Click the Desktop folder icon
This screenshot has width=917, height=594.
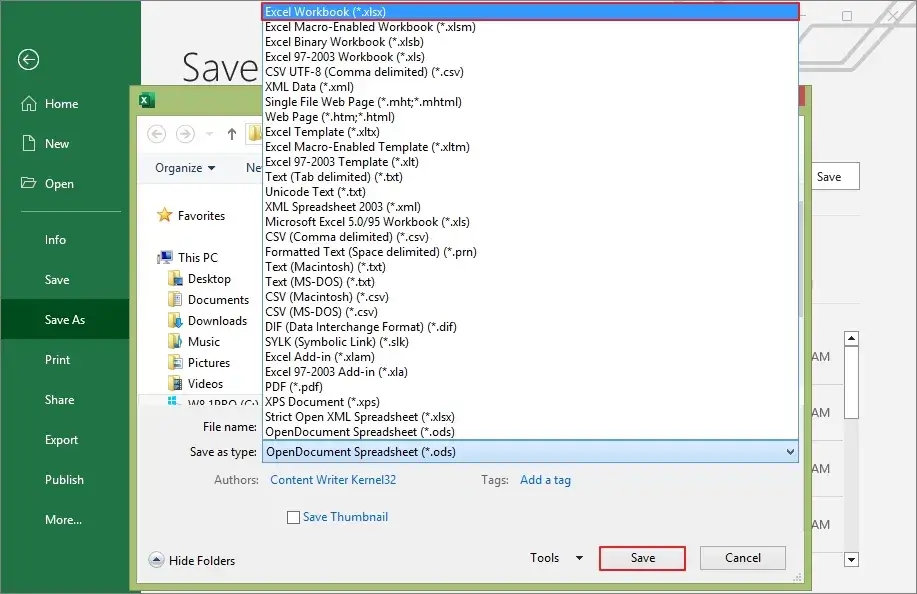pos(175,278)
